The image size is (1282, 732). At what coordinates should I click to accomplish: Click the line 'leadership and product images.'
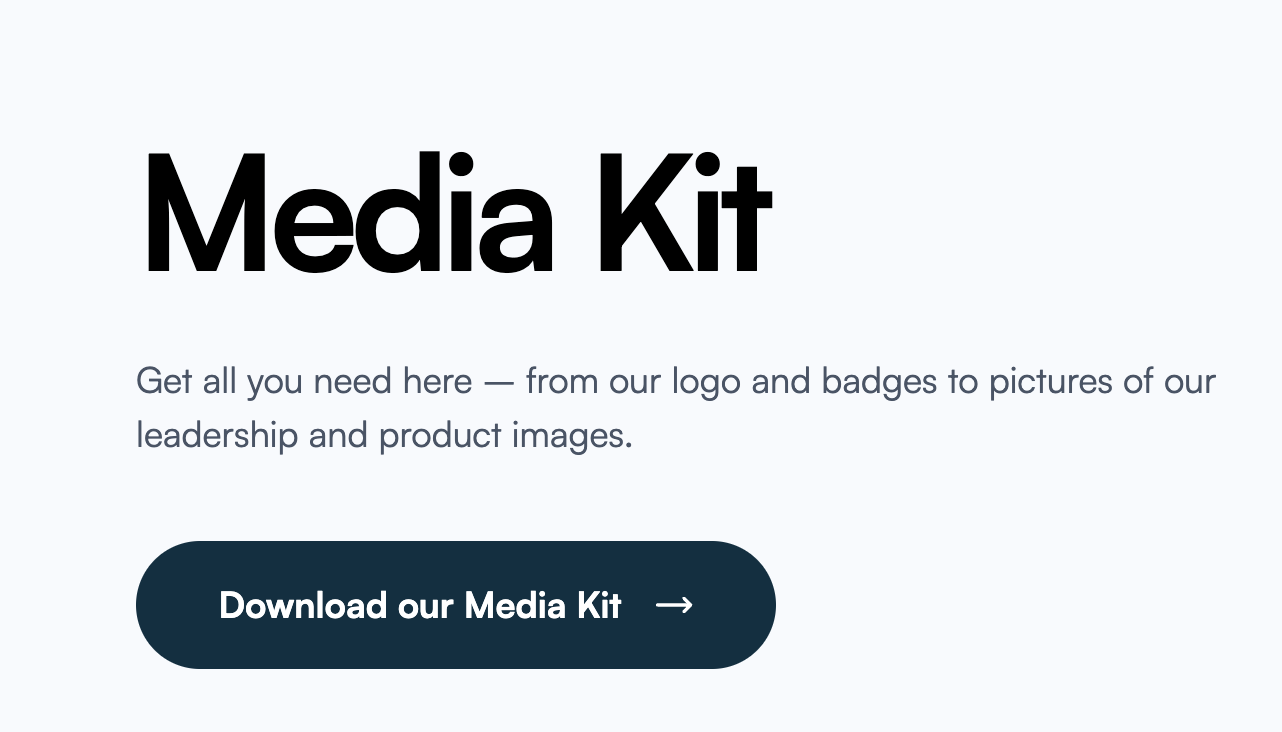(385, 437)
